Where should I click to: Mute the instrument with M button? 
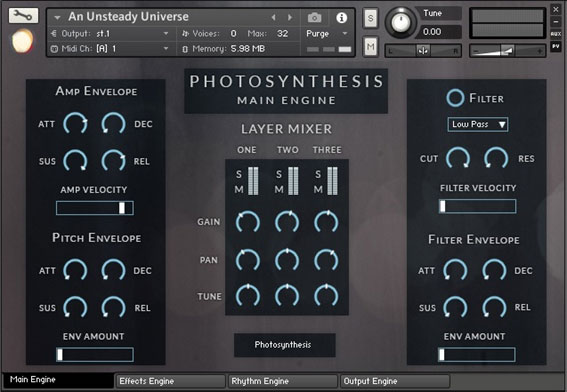coord(370,46)
